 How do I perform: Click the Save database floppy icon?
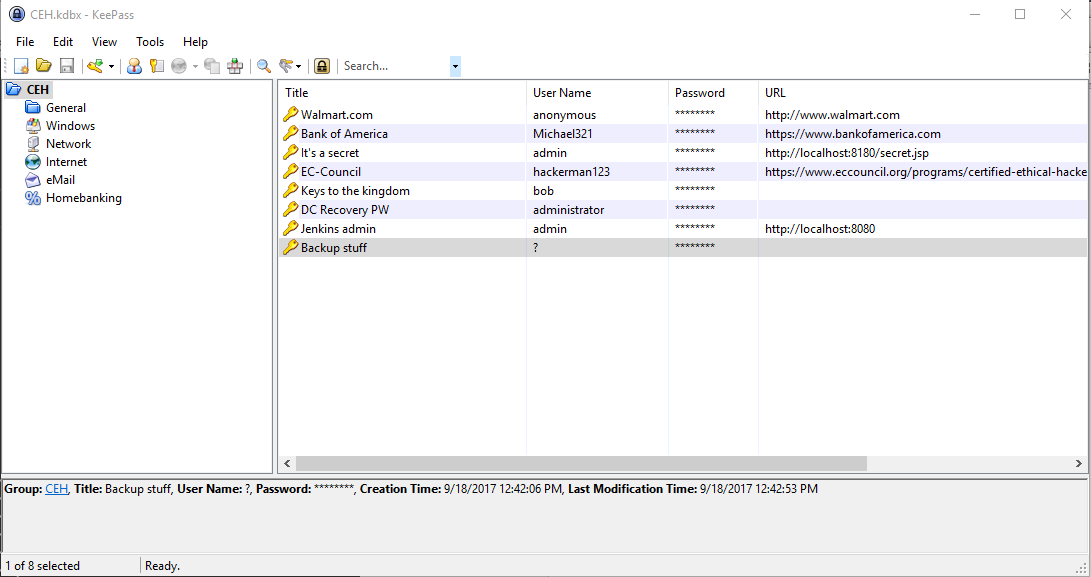coord(67,66)
